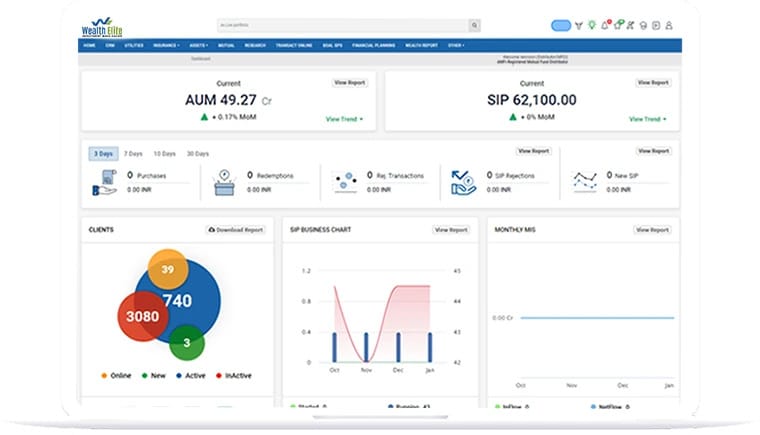Open the notifications bell icon
760x435 pixels.
point(605,25)
